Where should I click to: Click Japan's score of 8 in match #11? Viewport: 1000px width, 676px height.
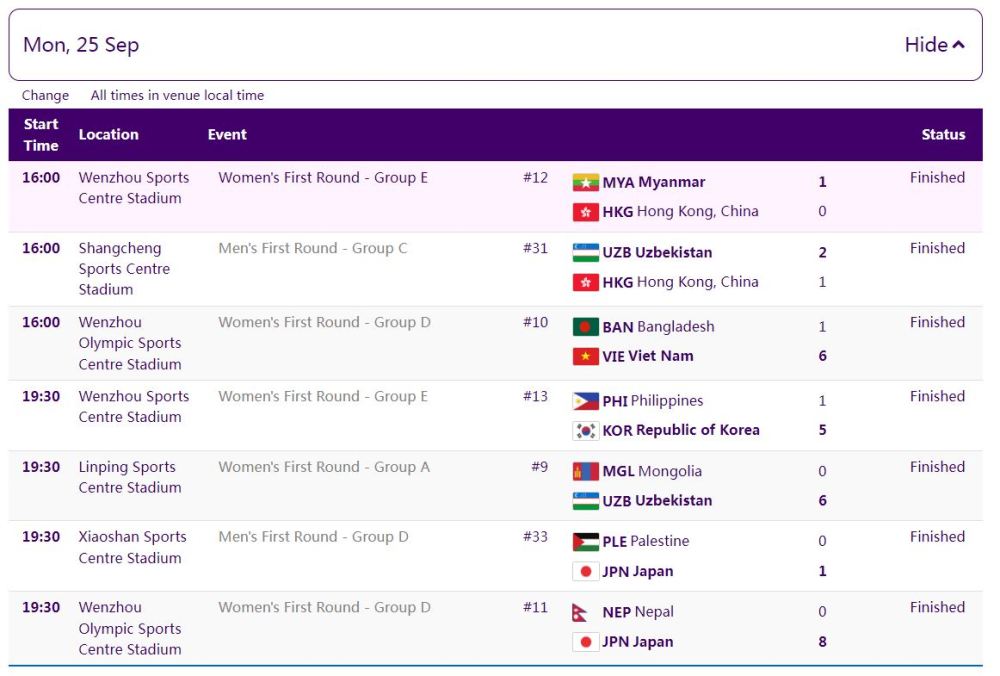822,642
